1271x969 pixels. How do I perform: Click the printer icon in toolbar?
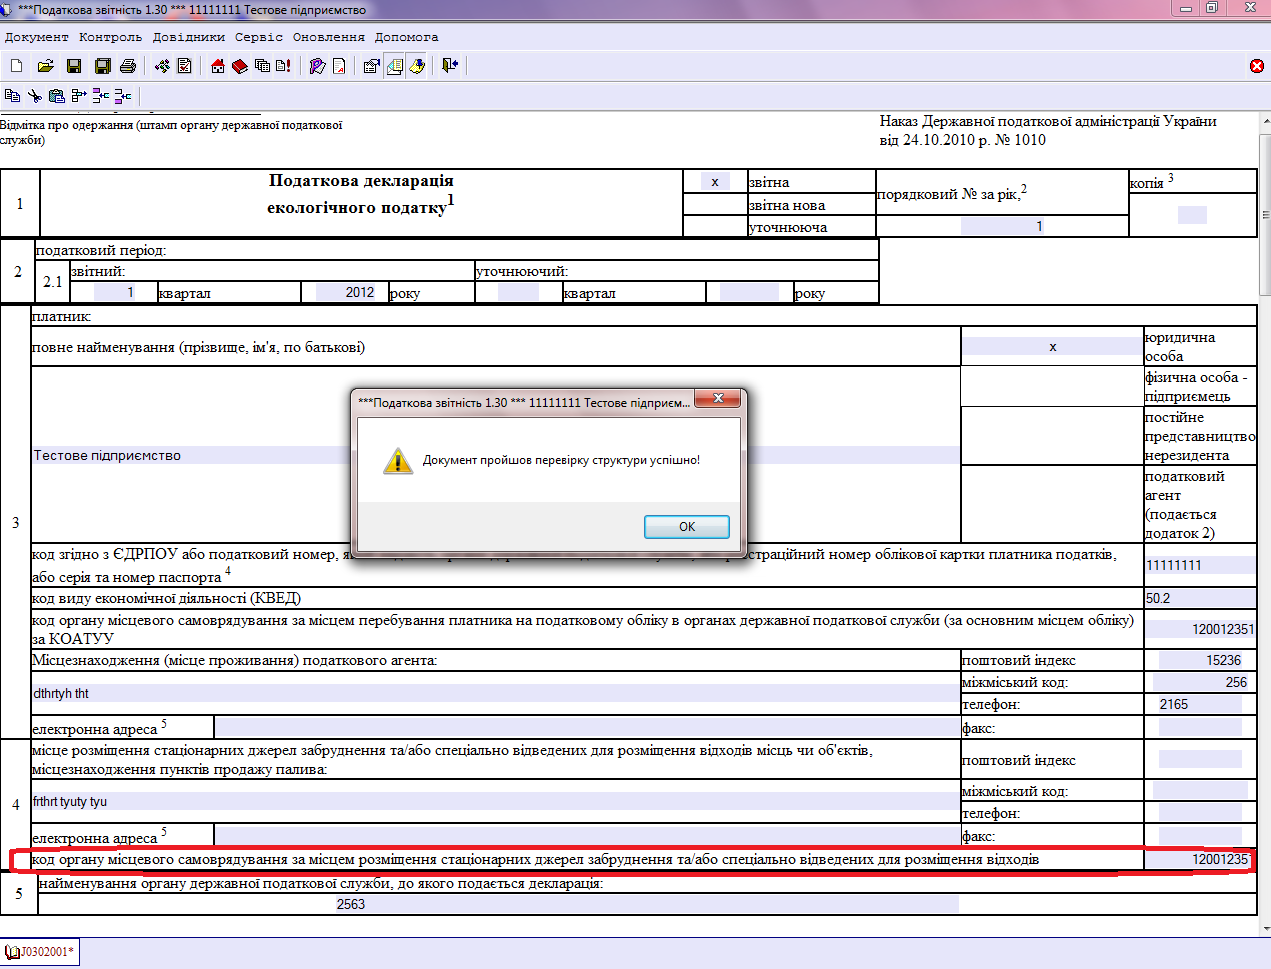pyautogui.click(x=128, y=66)
